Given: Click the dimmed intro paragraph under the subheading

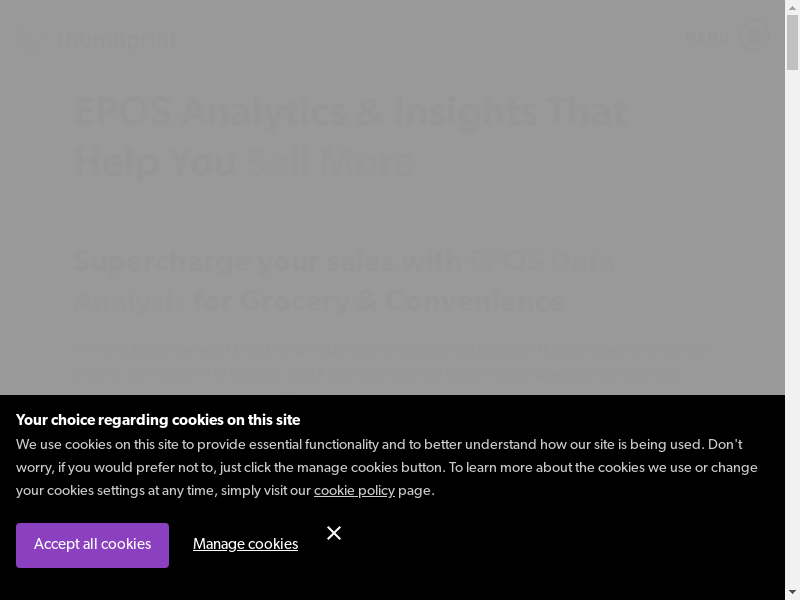Looking at the screenshot, I should pos(390,362).
